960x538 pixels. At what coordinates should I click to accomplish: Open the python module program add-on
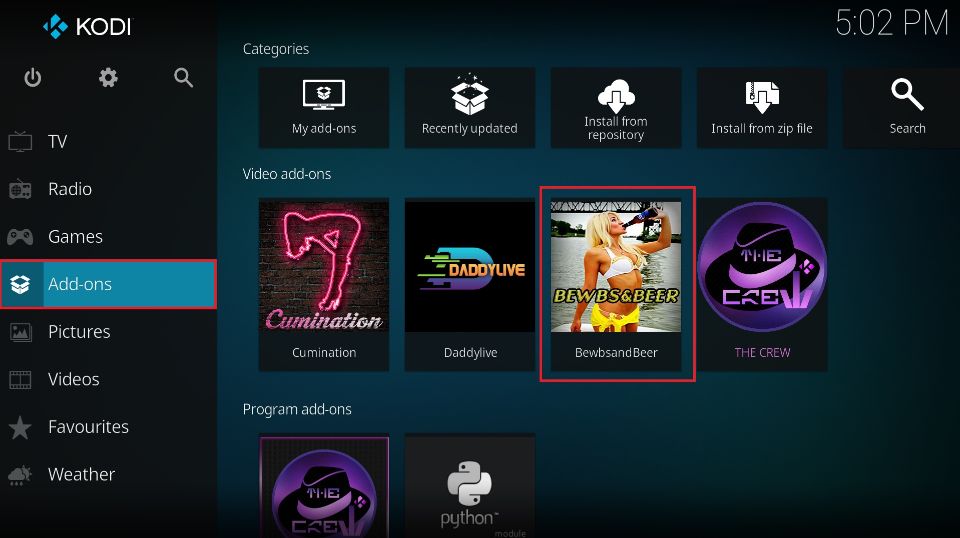[x=470, y=486]
